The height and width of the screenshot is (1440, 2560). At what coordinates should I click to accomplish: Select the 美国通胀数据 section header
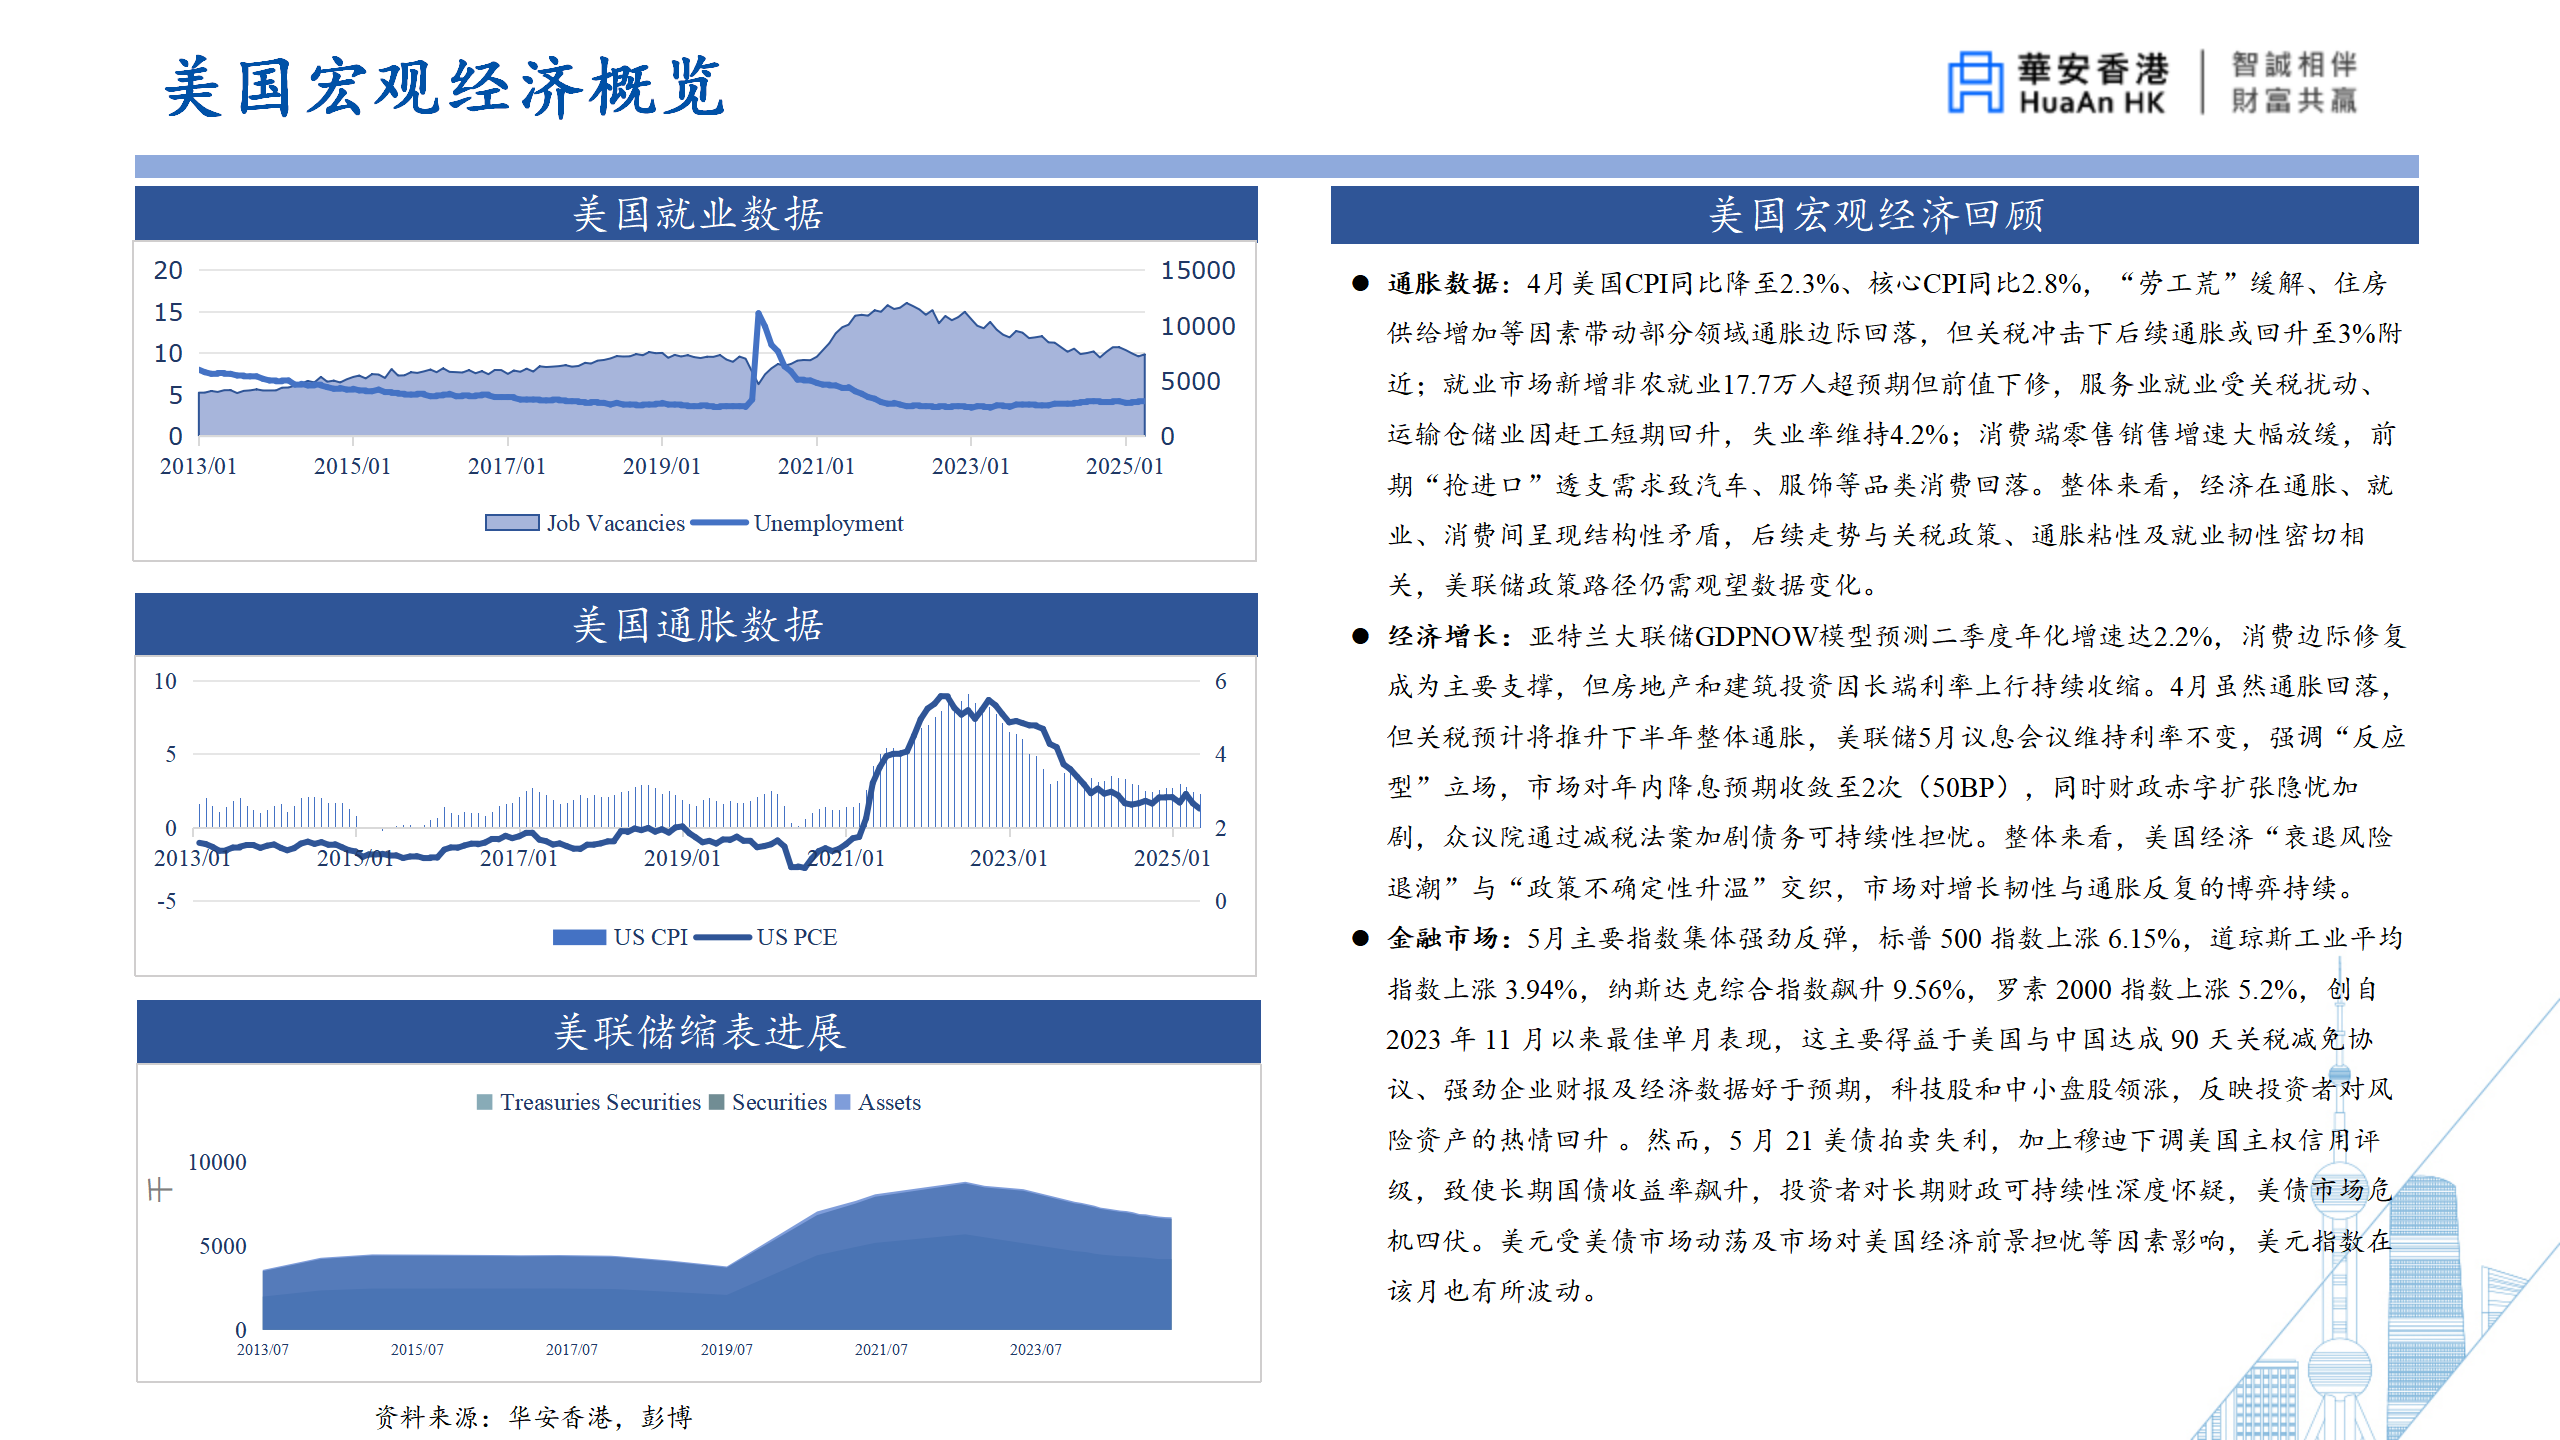pos(696,624)
